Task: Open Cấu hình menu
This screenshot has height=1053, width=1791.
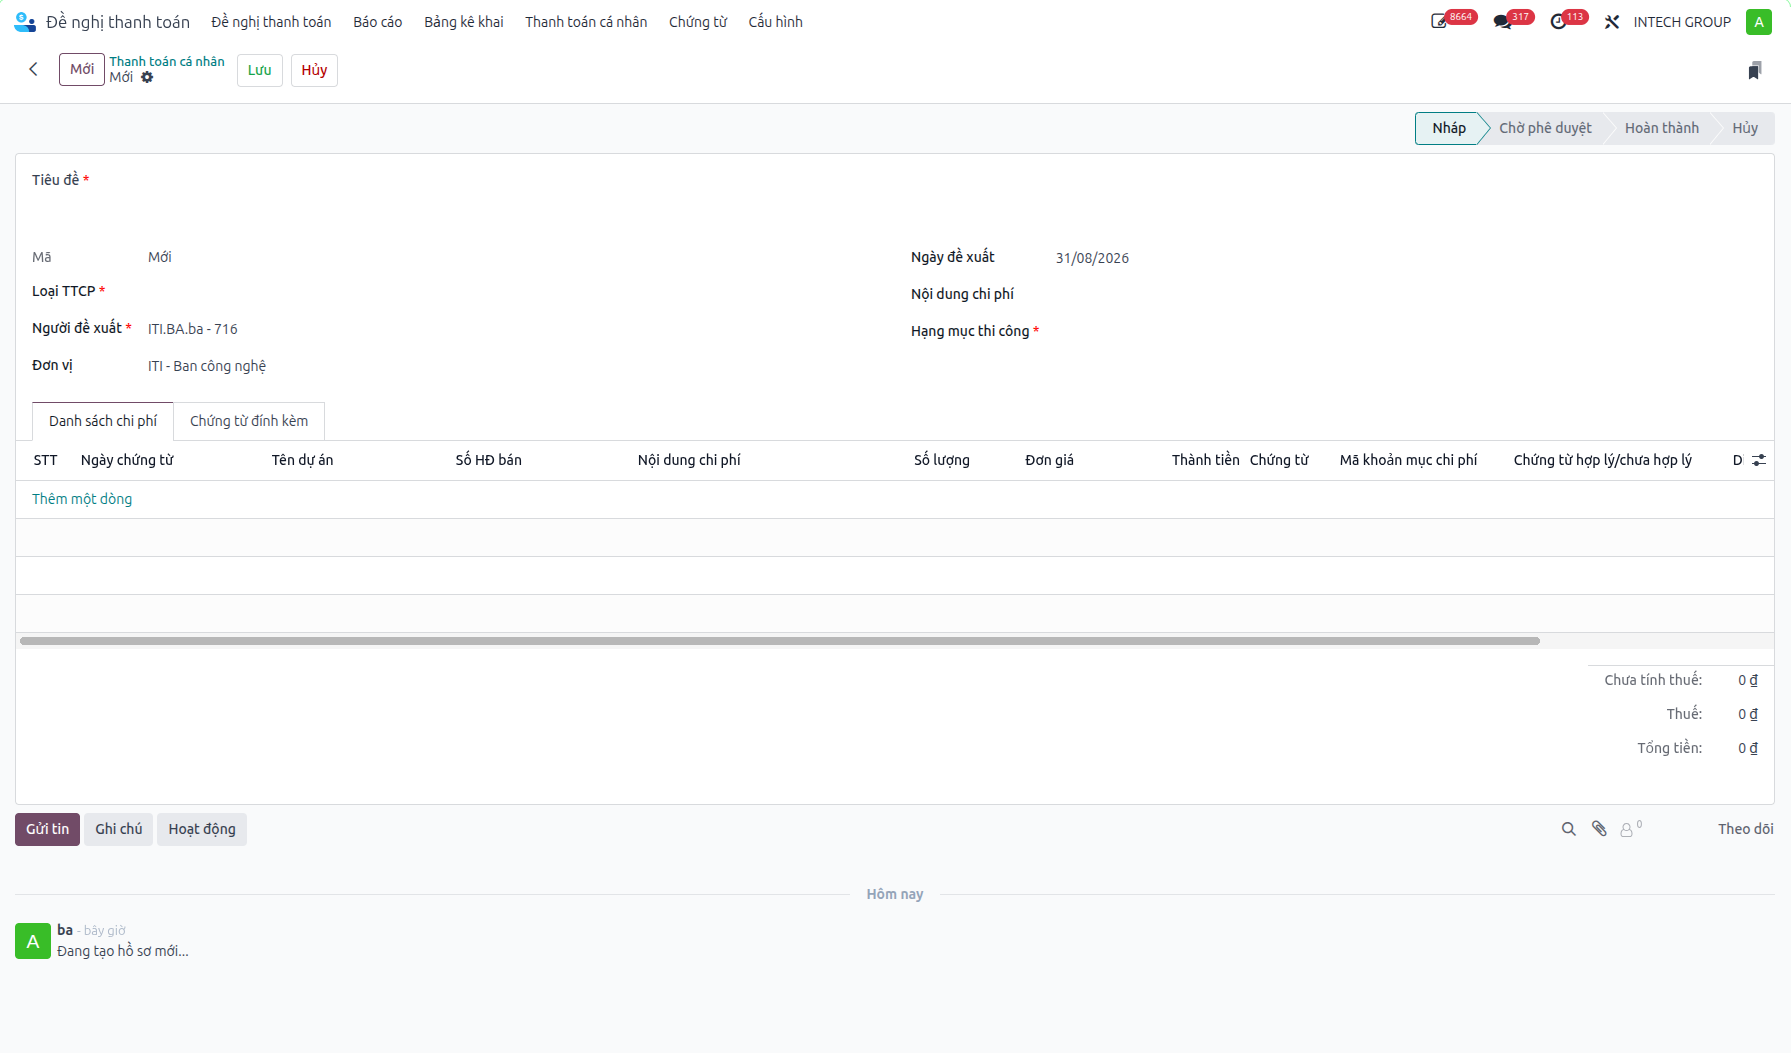Action: coord(776,22)
